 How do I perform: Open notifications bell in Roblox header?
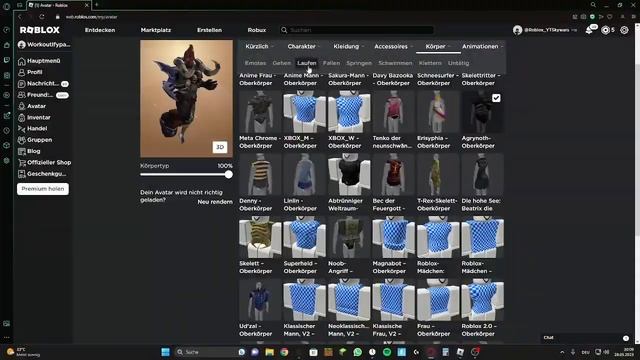[x=589, y=30]
